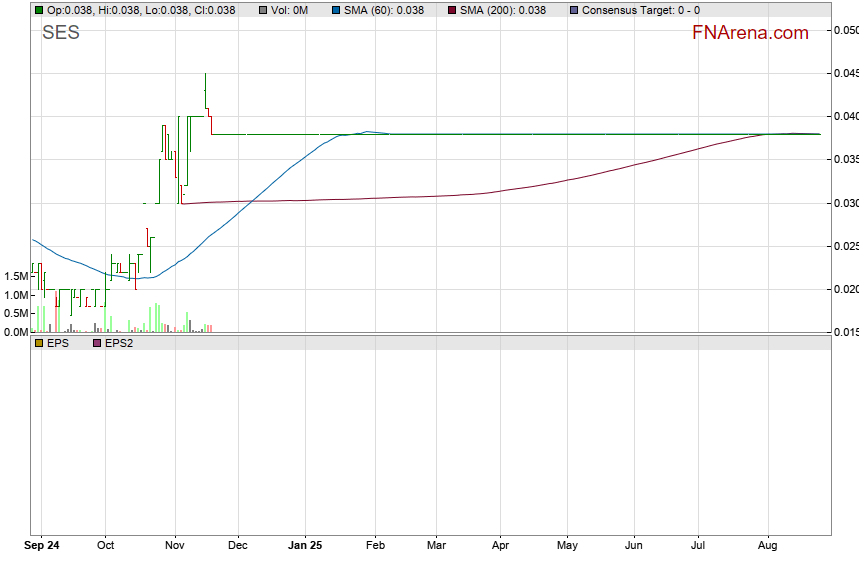Screen dimensions: 859x566
Task: Click the grey Vol legend swatch
Action: click(x=262, y=10)
